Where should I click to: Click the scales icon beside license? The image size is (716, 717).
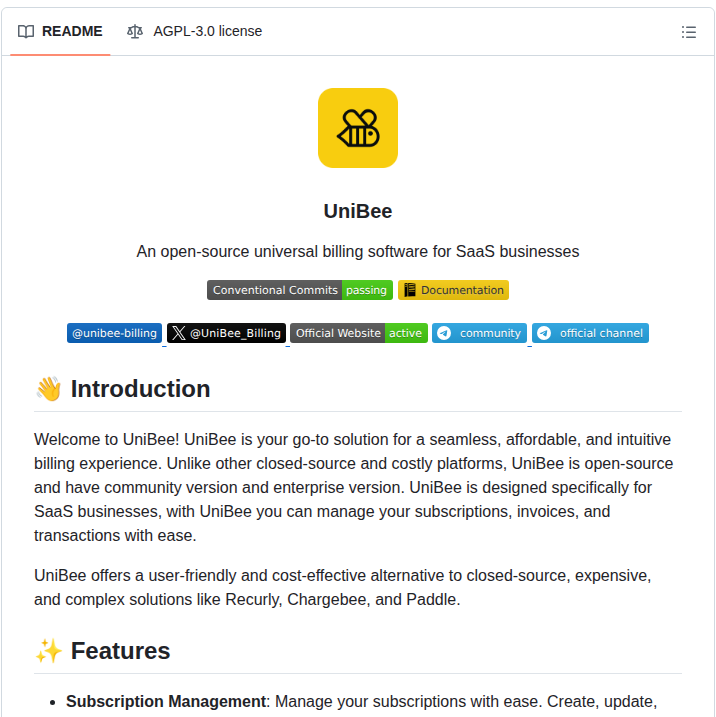135,32
